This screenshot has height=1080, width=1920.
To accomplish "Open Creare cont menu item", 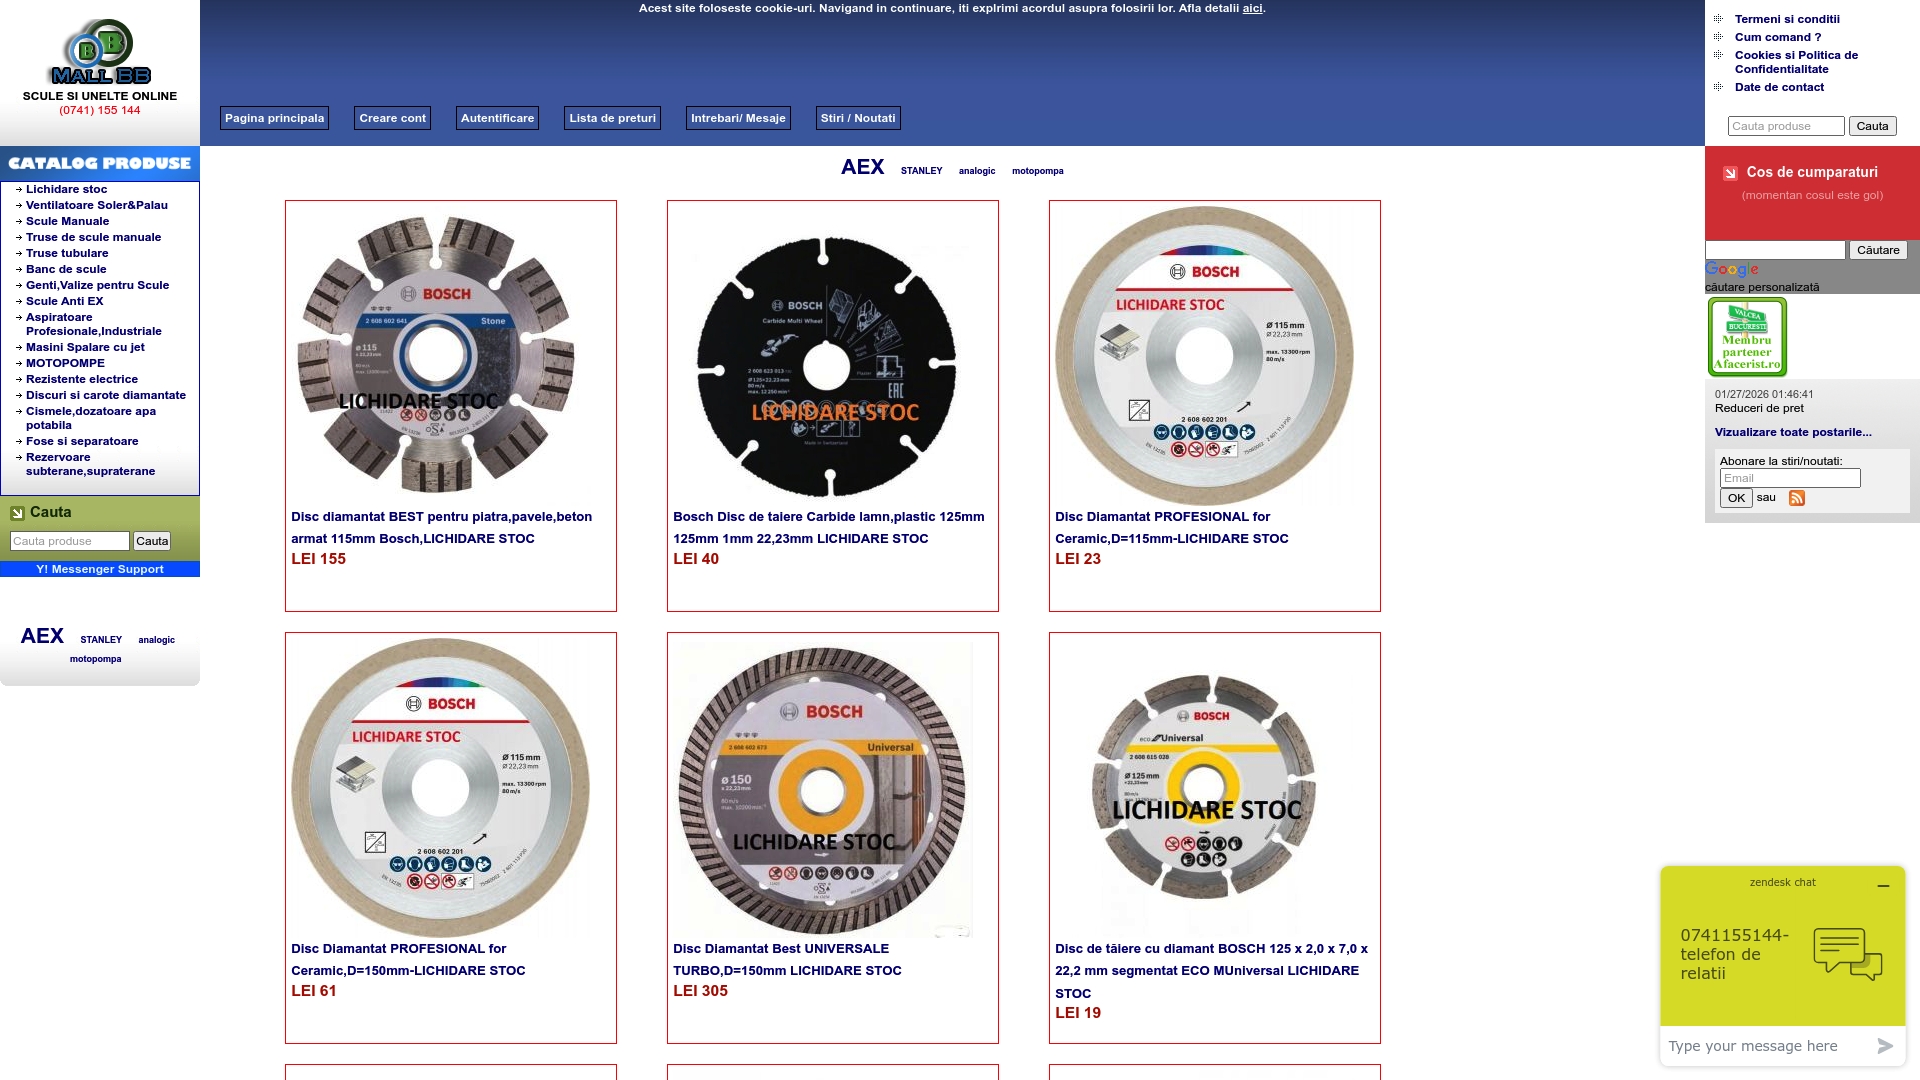I will pyautogui.click(x=392, y=118).
